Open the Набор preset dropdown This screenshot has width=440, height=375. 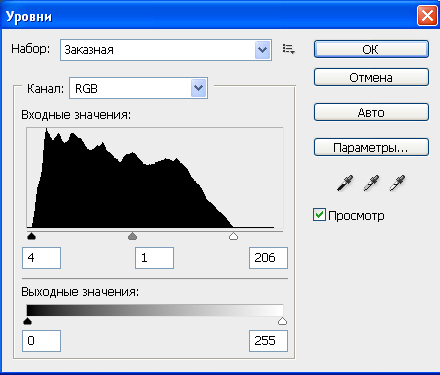(x=166, y=50)
